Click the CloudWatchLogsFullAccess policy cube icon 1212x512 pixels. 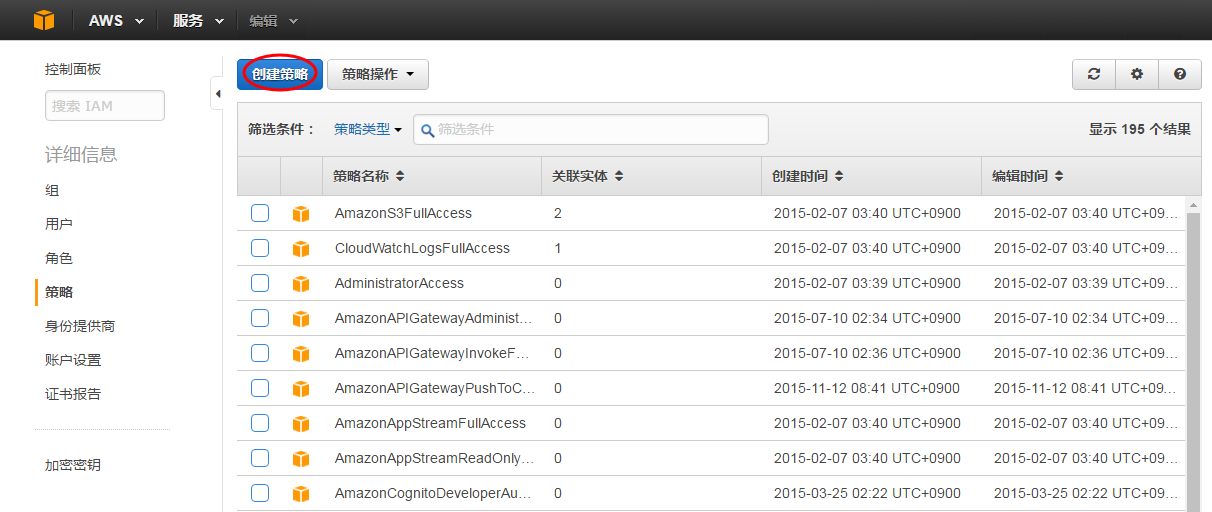pyautogui.click(x=301, y=249)
